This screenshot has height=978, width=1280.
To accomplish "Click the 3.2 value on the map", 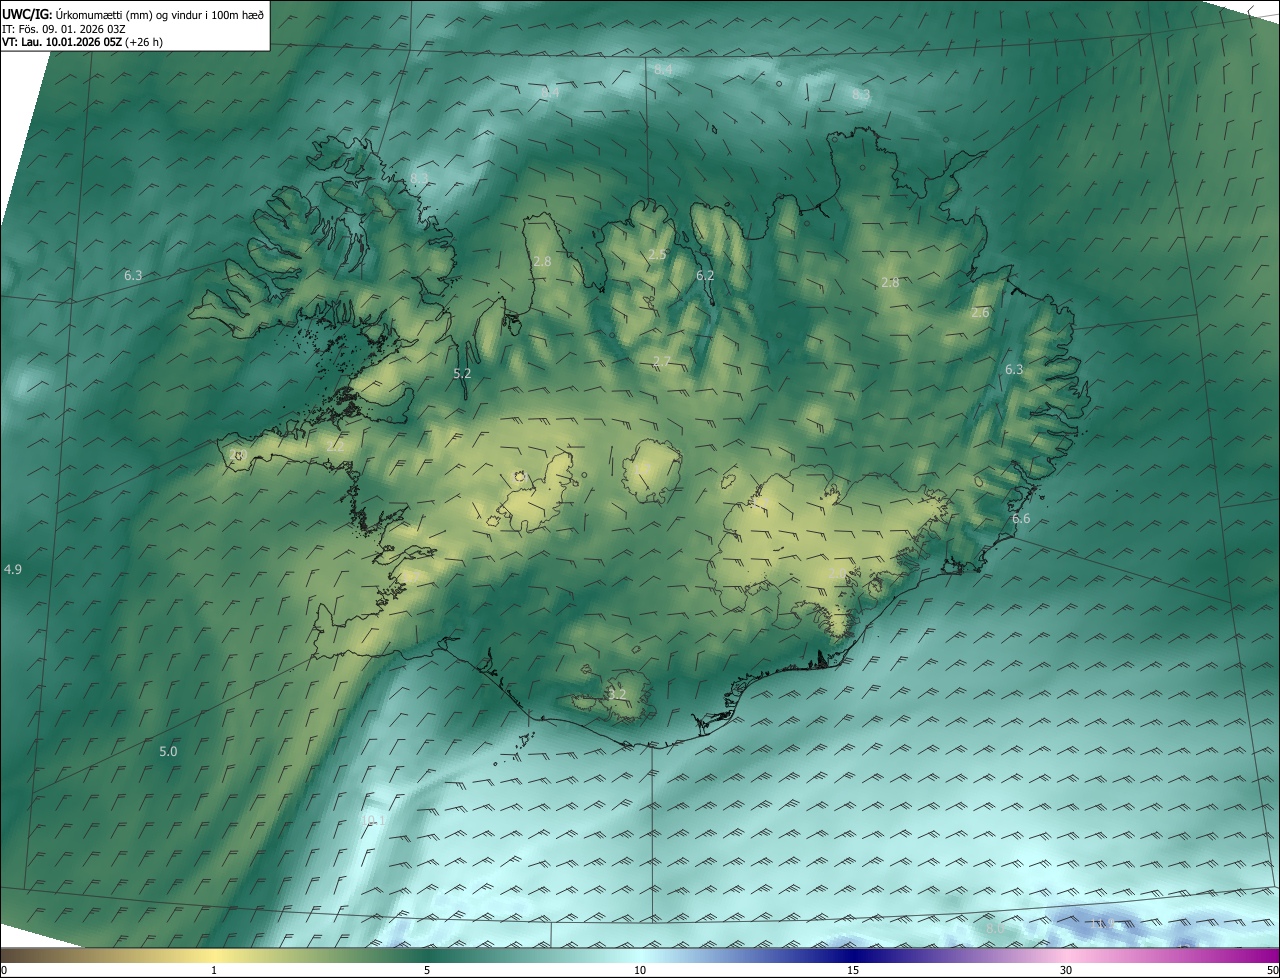I will tap(617, 694).
